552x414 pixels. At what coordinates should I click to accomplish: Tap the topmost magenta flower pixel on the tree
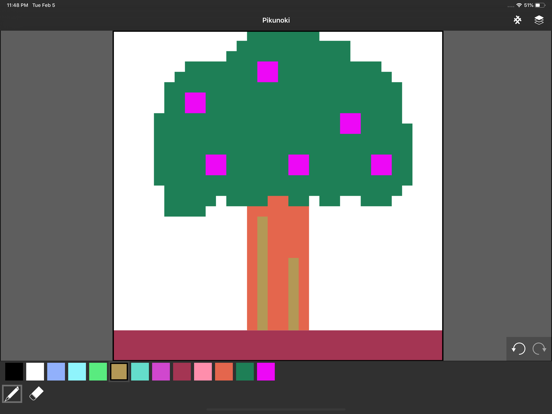[268, 72]
